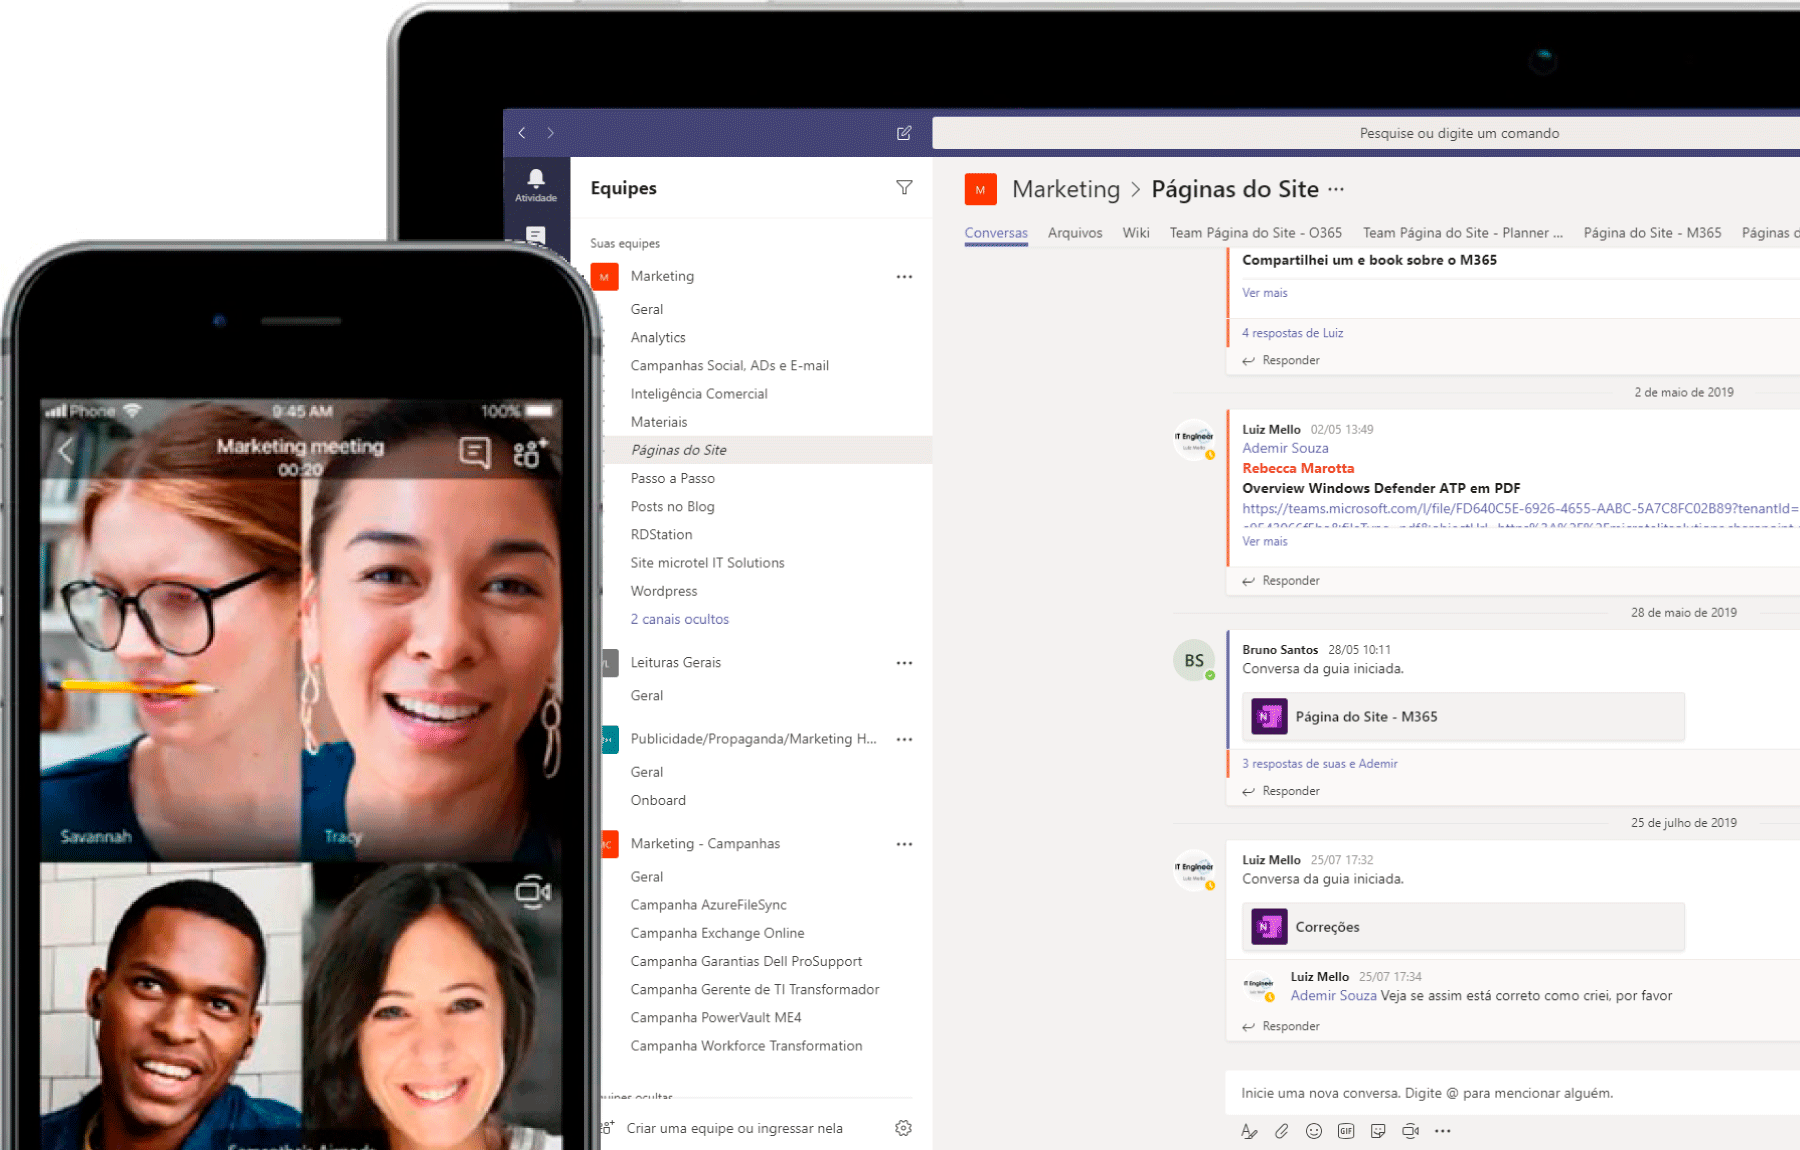Select Campanha AzureFileSync channel
Viewport: 1800px width, 1150px height.
click(x=709, y=905)
